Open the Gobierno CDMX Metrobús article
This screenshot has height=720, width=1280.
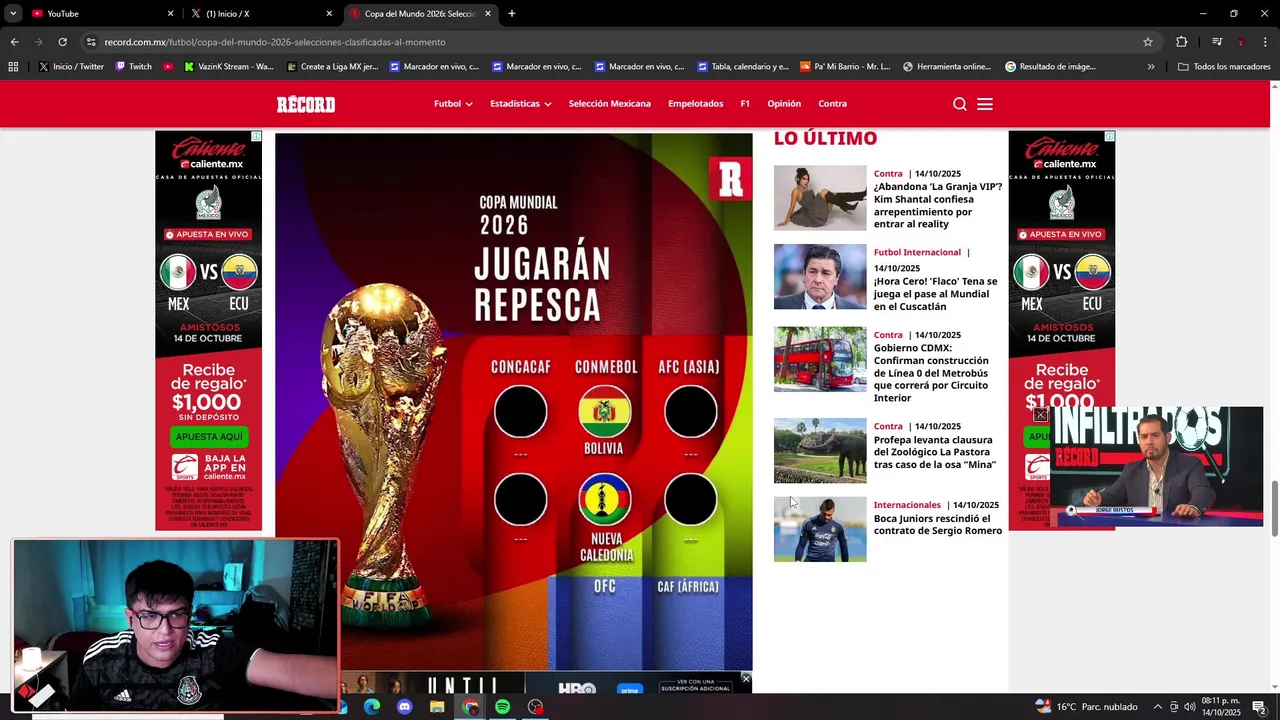tap(931, 373)
